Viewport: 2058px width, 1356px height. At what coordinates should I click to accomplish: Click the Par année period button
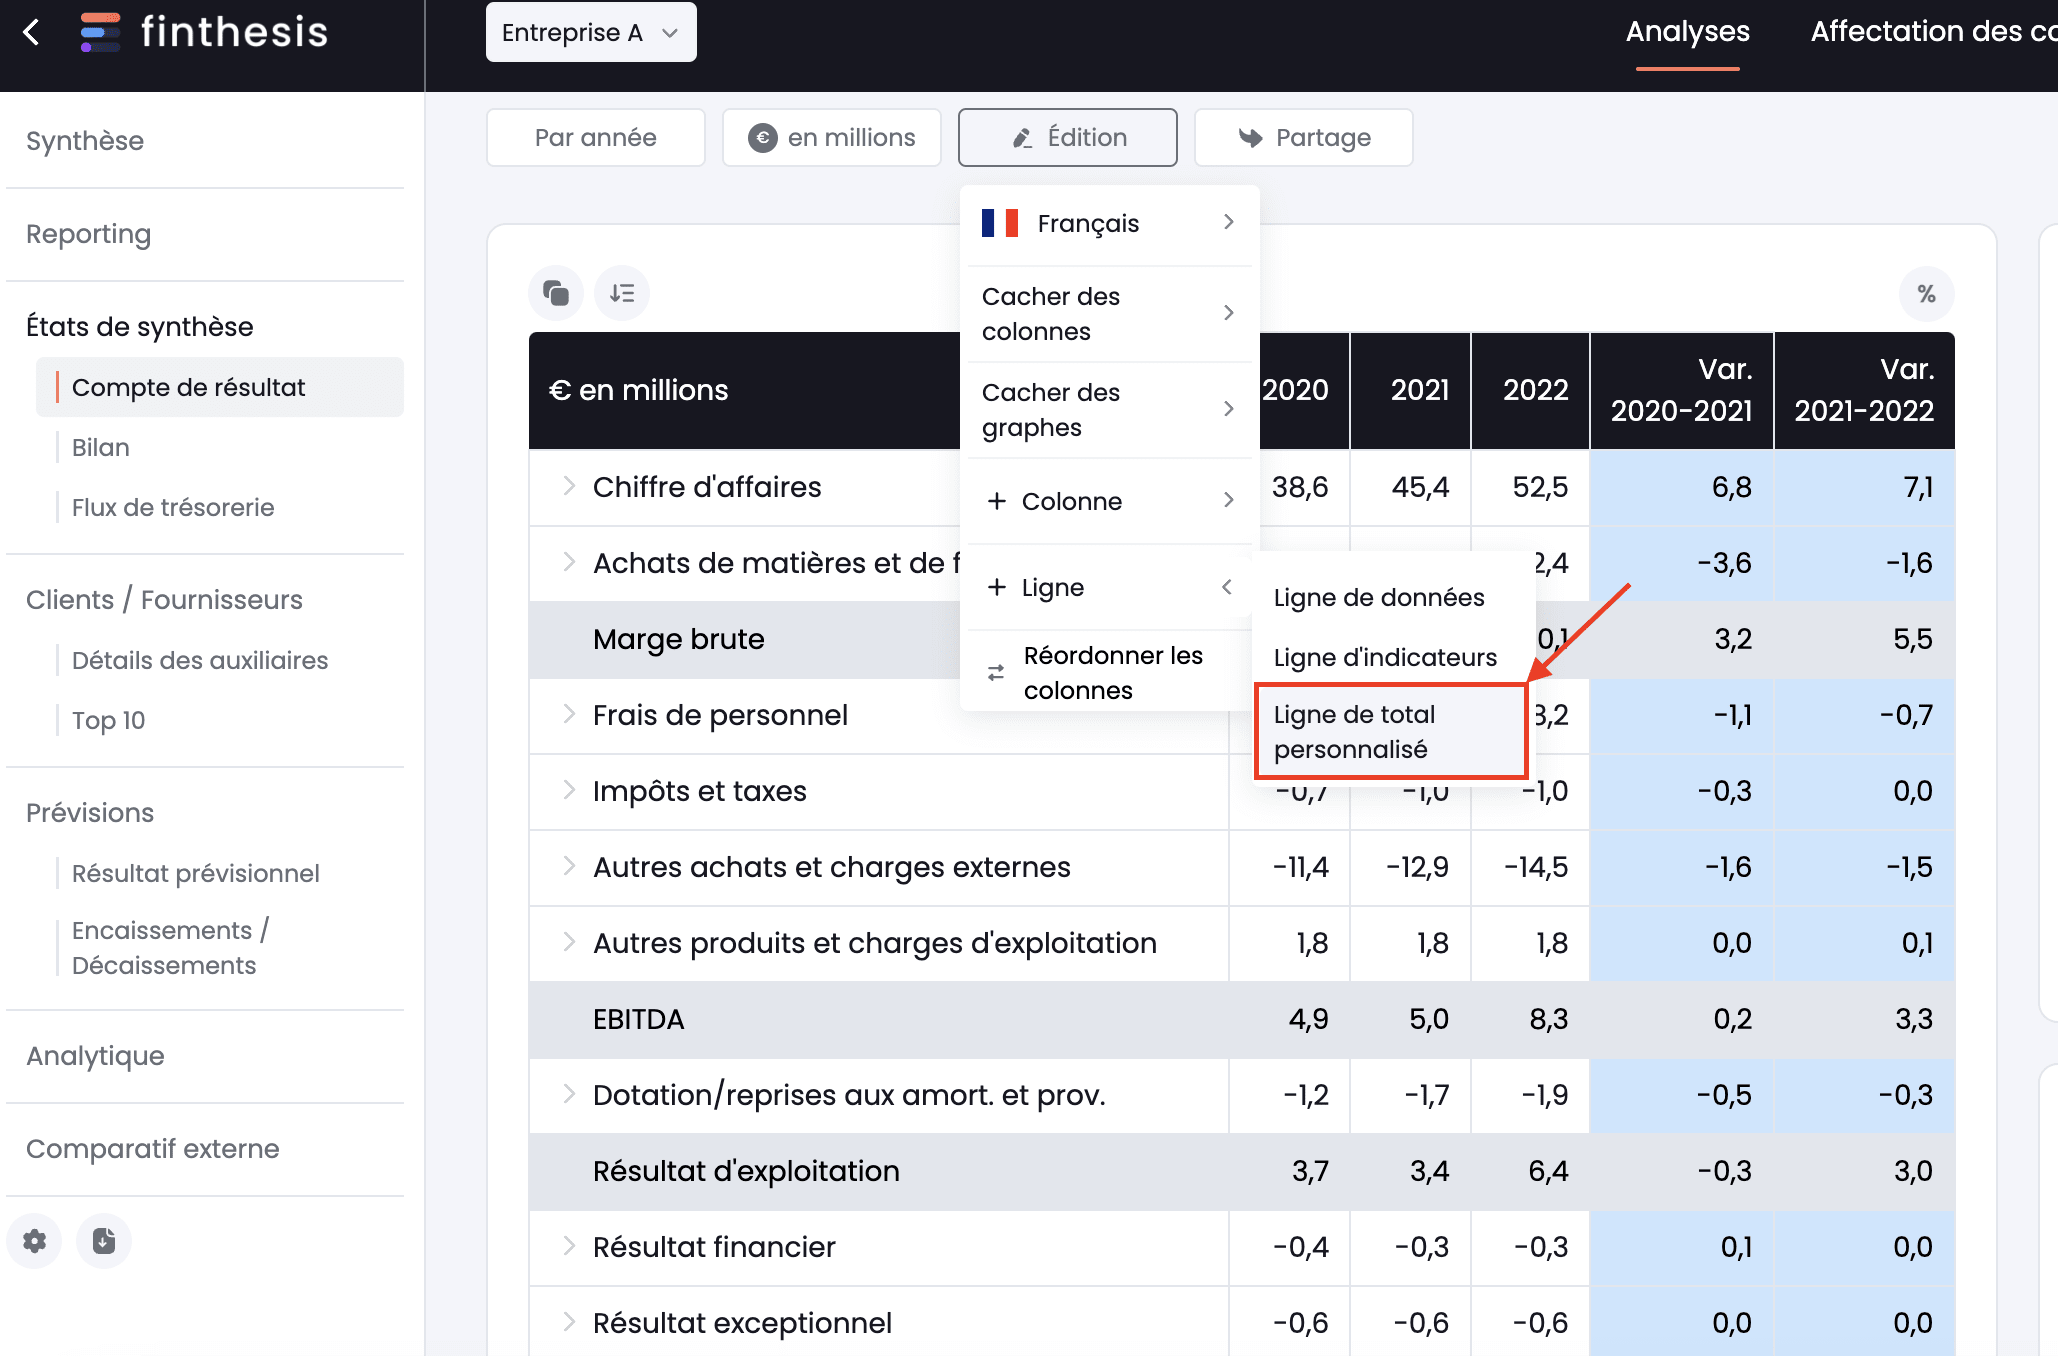click(595, 138)
